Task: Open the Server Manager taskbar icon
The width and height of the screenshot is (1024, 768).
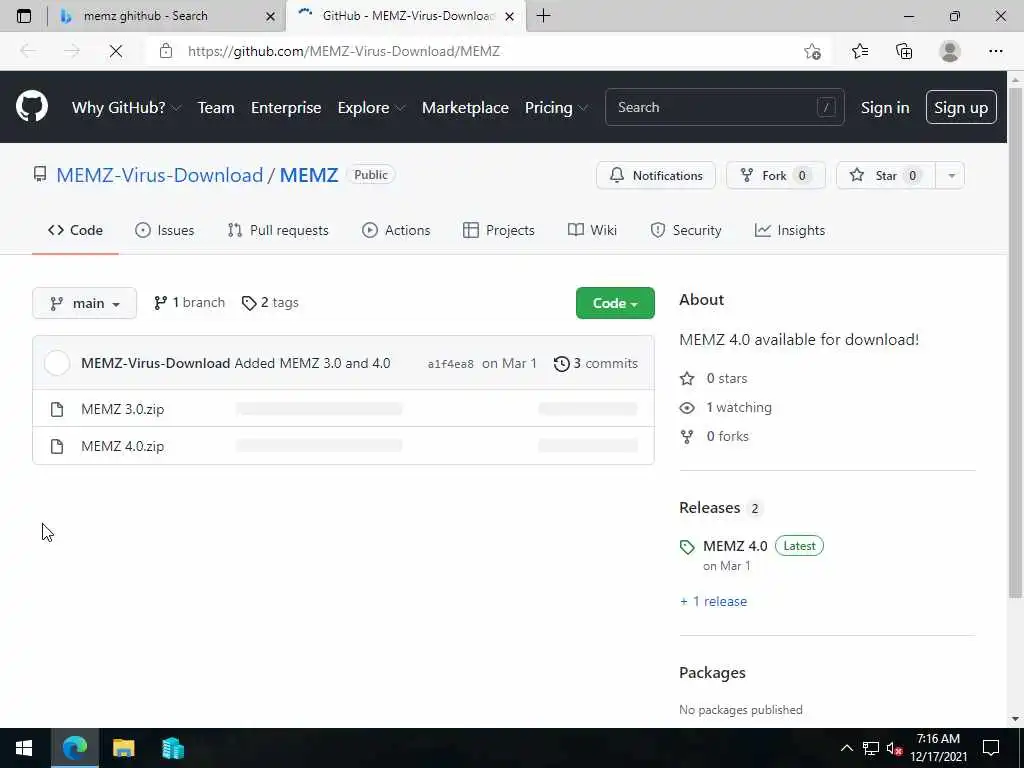Action: [x=172, y=748]
